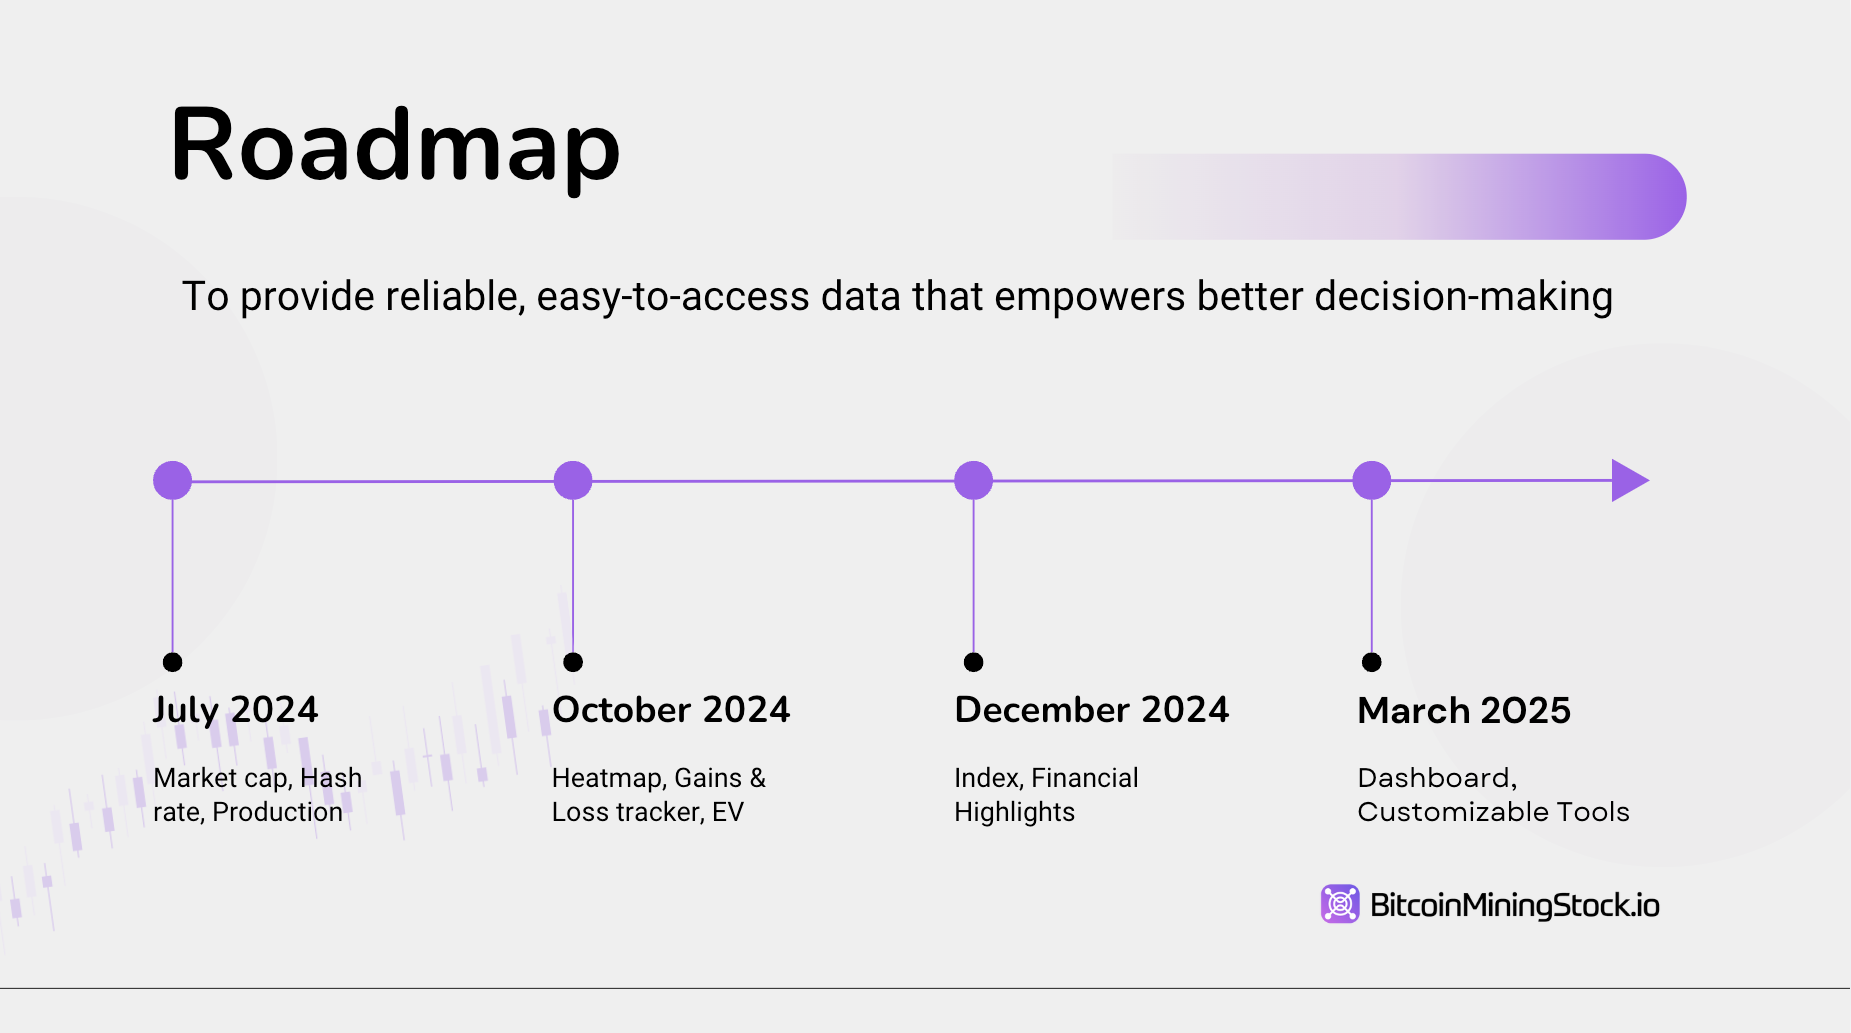Click the July 2024 date label
The image size is (1851, 1033).
click(x=235, y=710)
